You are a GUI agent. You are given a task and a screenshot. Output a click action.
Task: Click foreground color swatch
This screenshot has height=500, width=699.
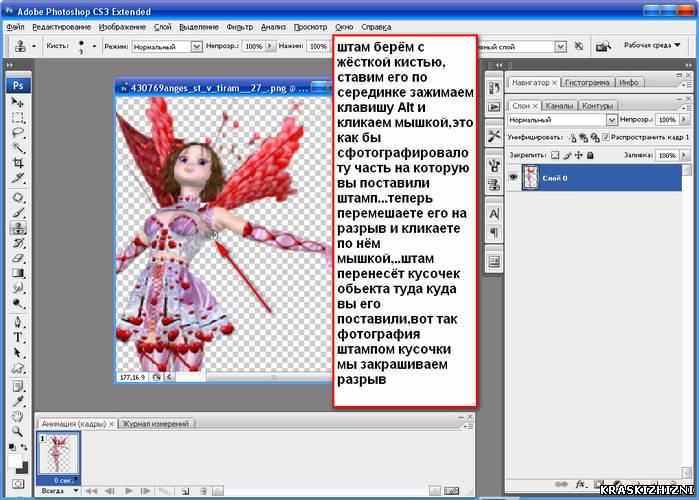coord(14,460)
